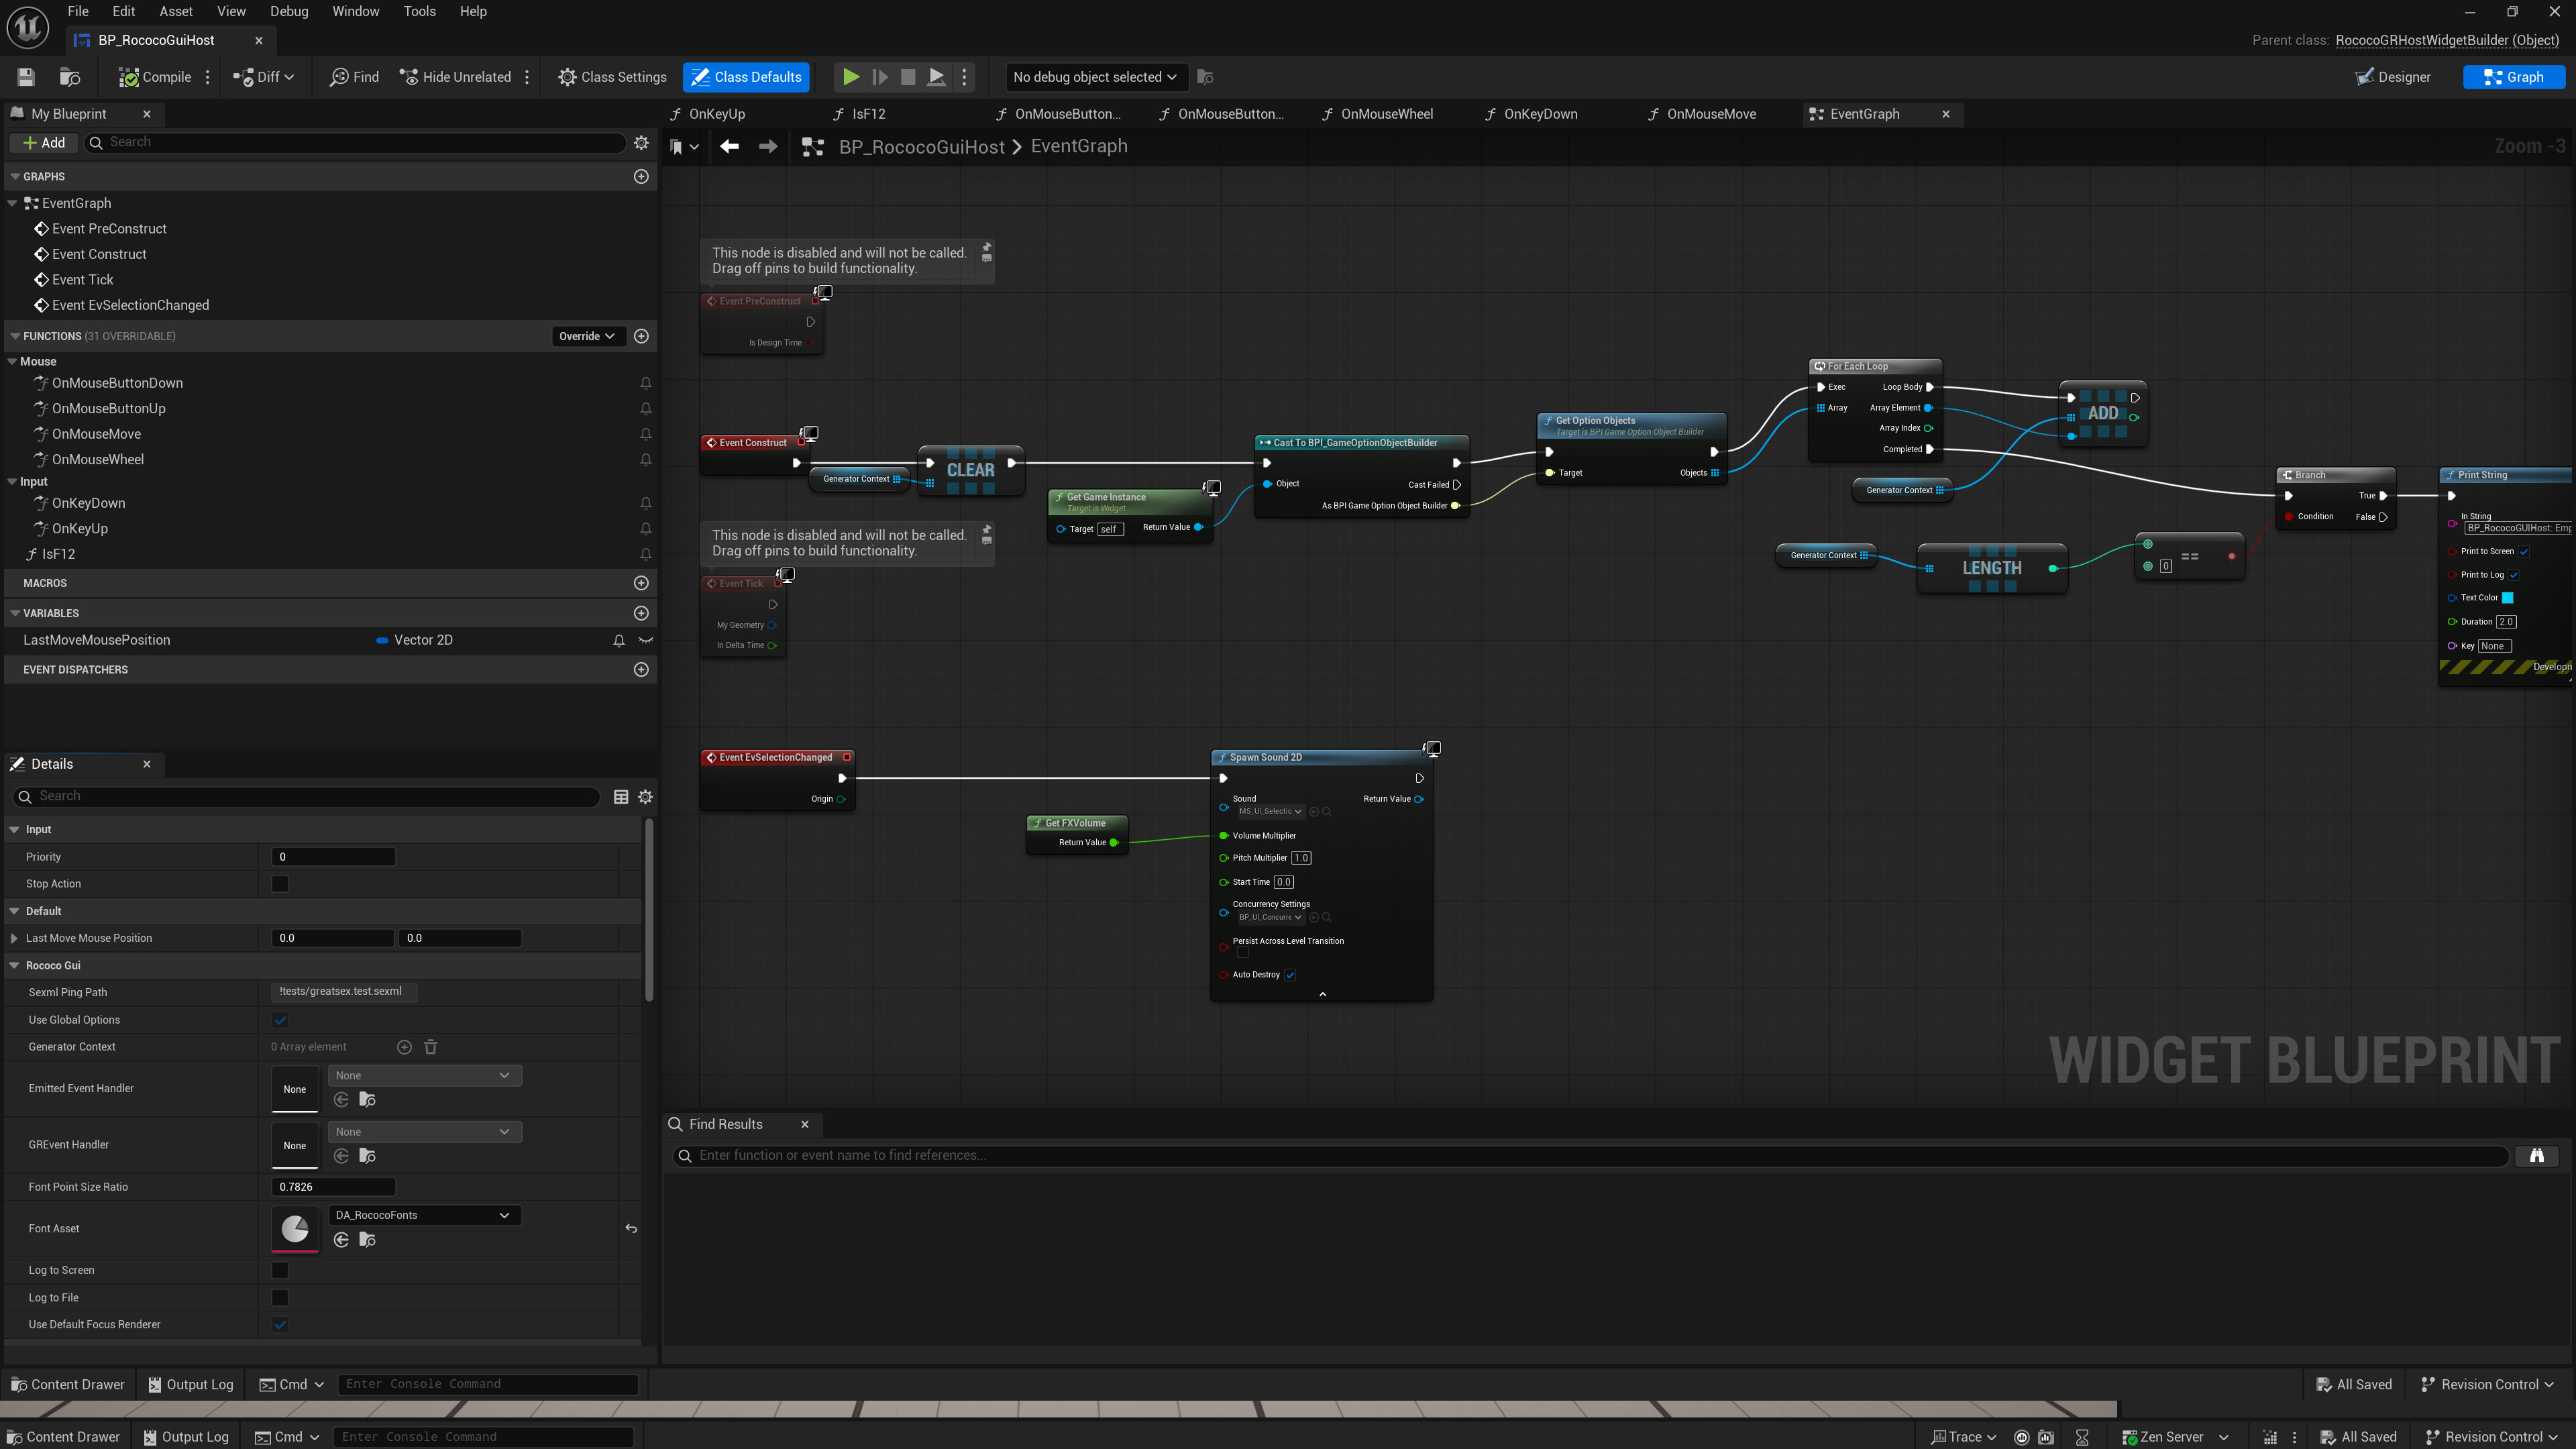Screen dimensions: 2576x1449
Task: Open the Debug menu
Action: click(289, 12)
